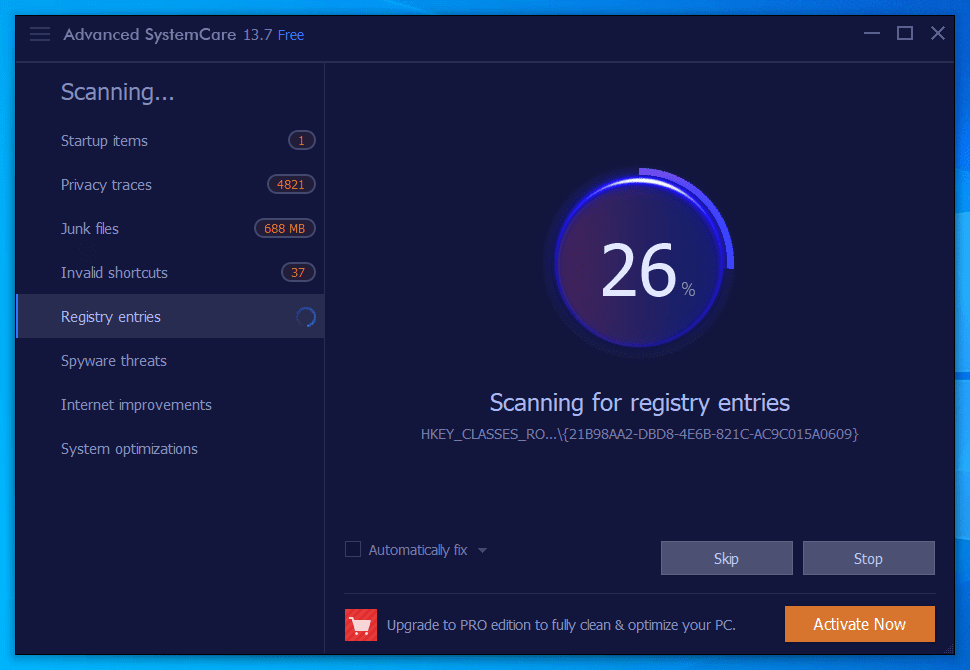The width and height of the screenshot is (970, 670).
Task: Skip the current registry scan
Action: click(x=726, y=557)
